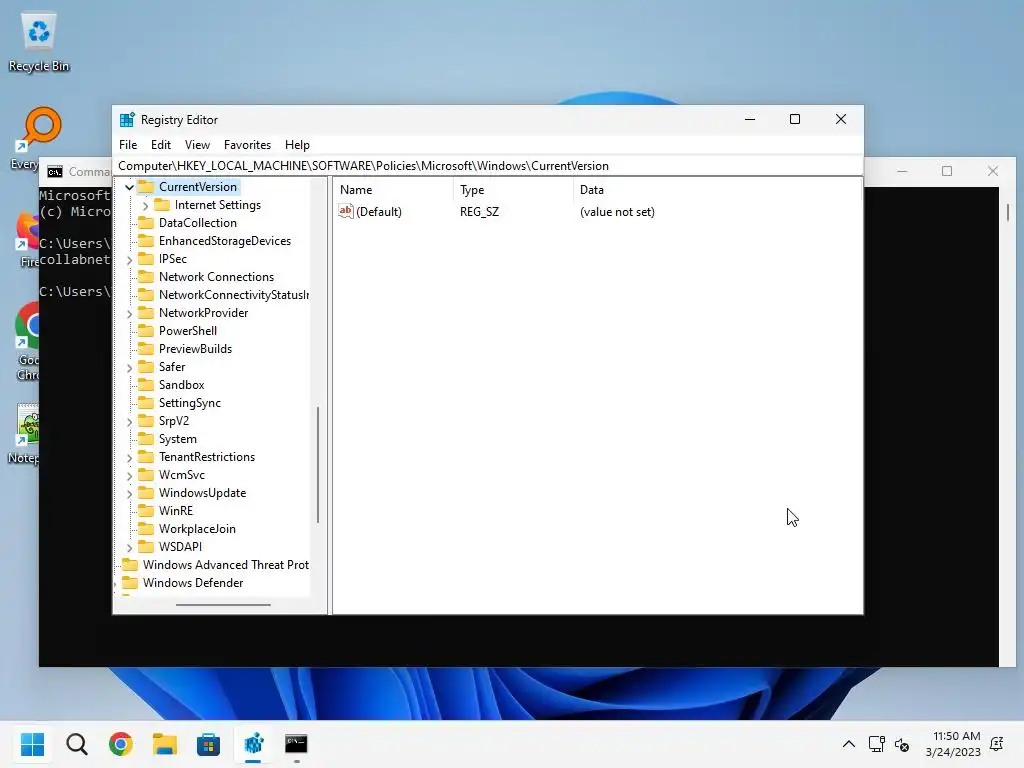Switch to Command Prompt taskbar icon
This screenshot has width=1024, height=768.
[296, 744]
